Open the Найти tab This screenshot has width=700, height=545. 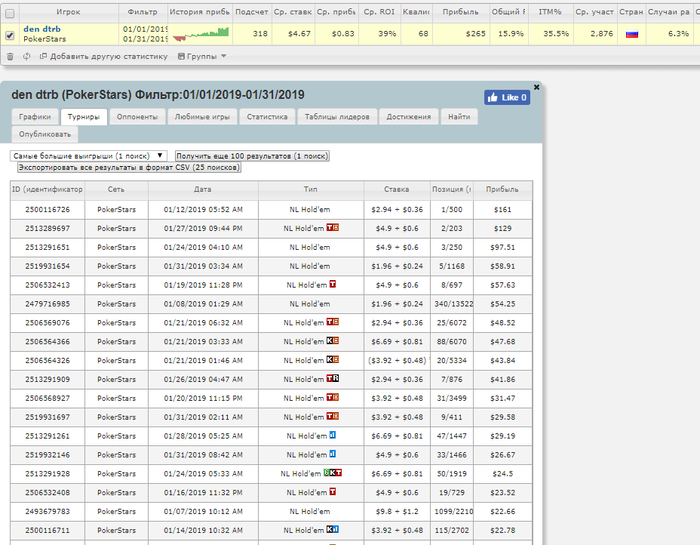pos(459,117)
